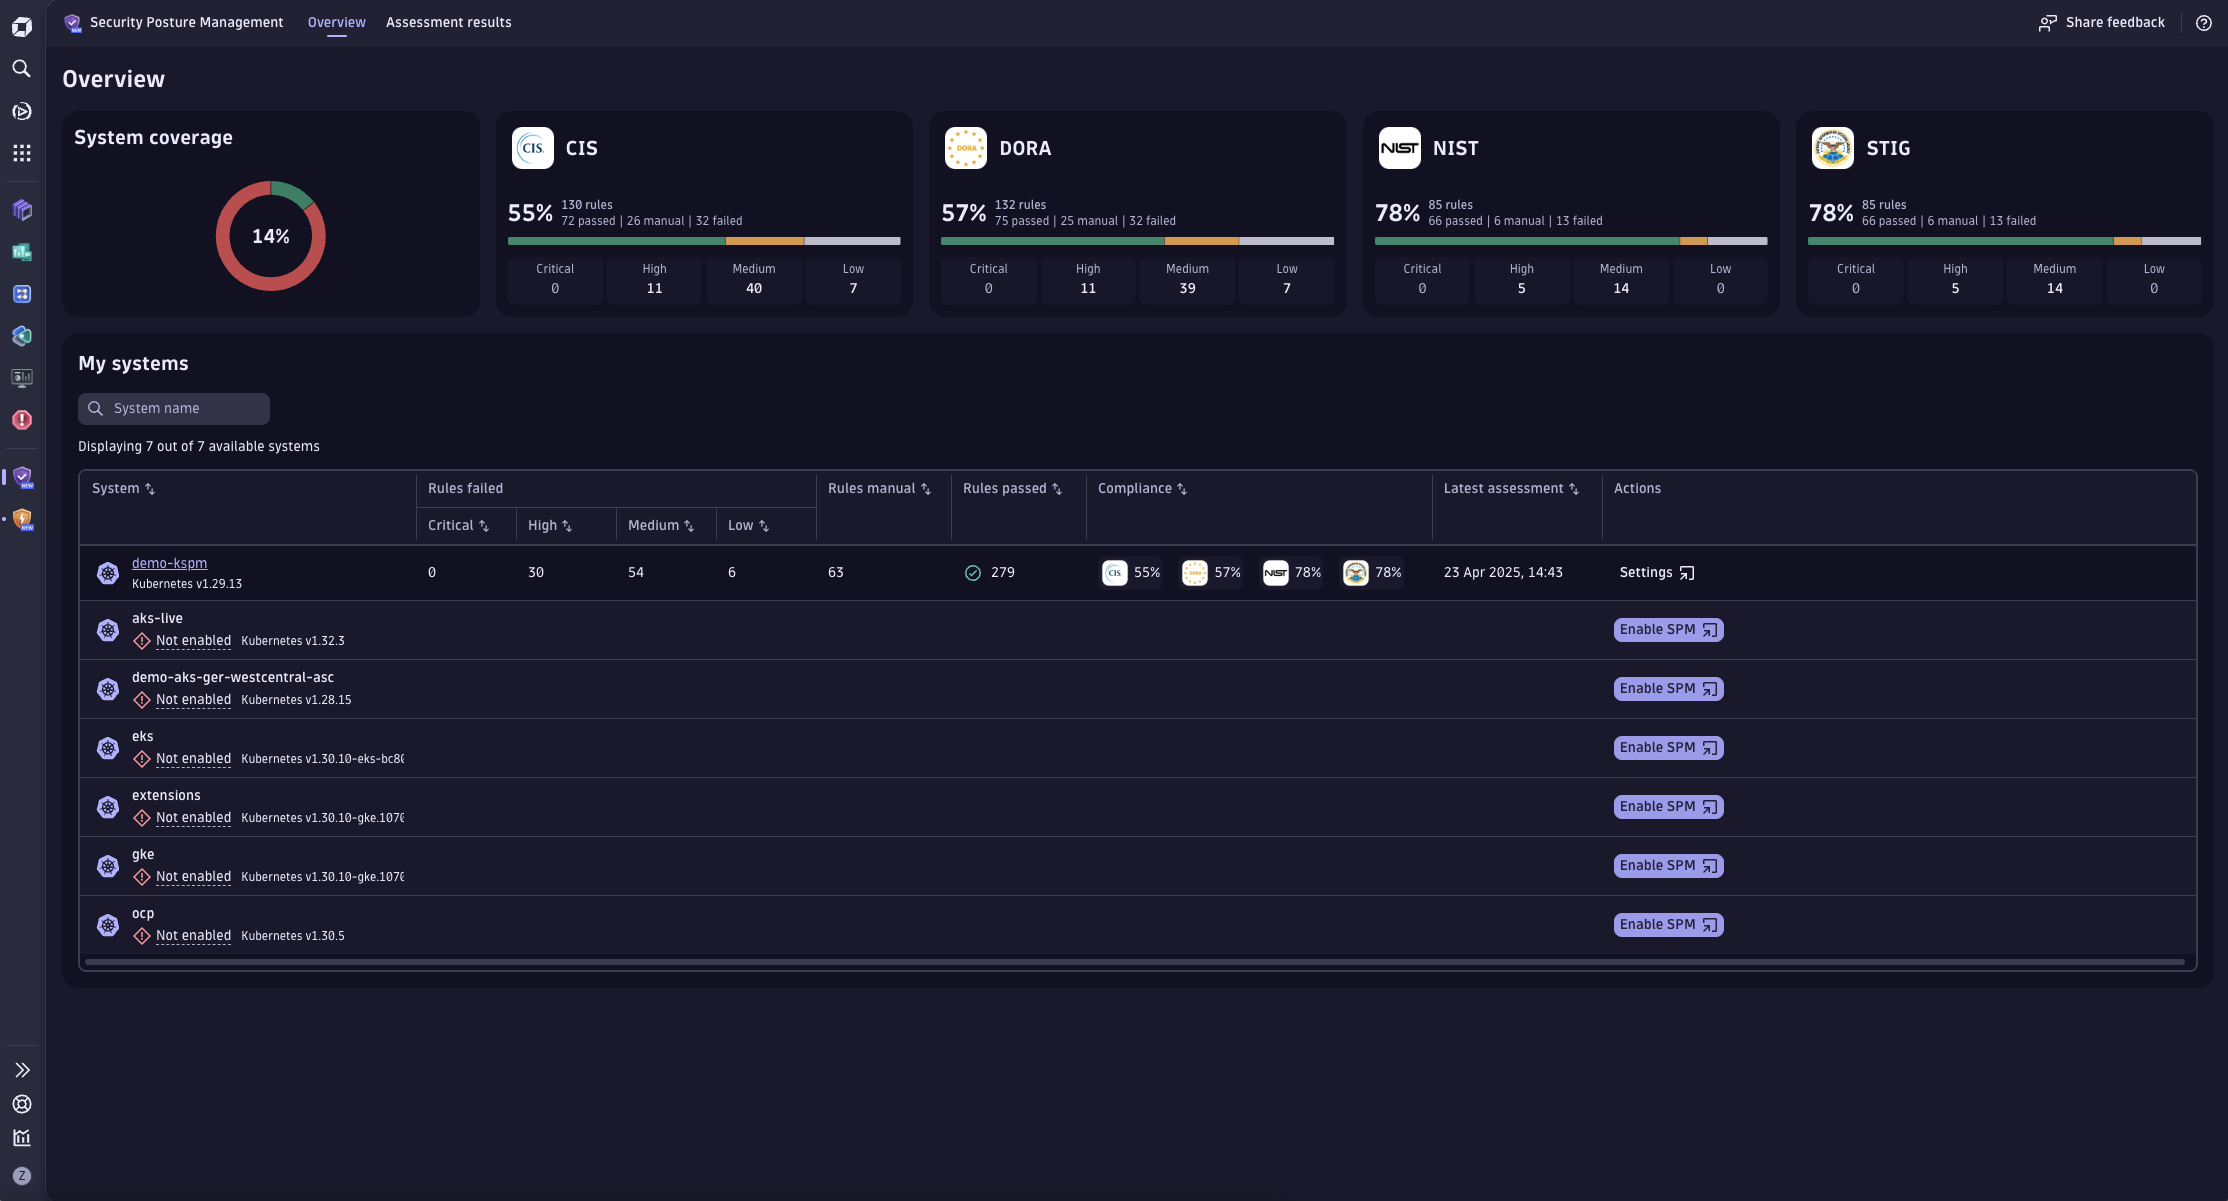Screen dimensions: 2228x1201
Task: Open the apps grid icon in sidebar
Action: pos(21,153)
